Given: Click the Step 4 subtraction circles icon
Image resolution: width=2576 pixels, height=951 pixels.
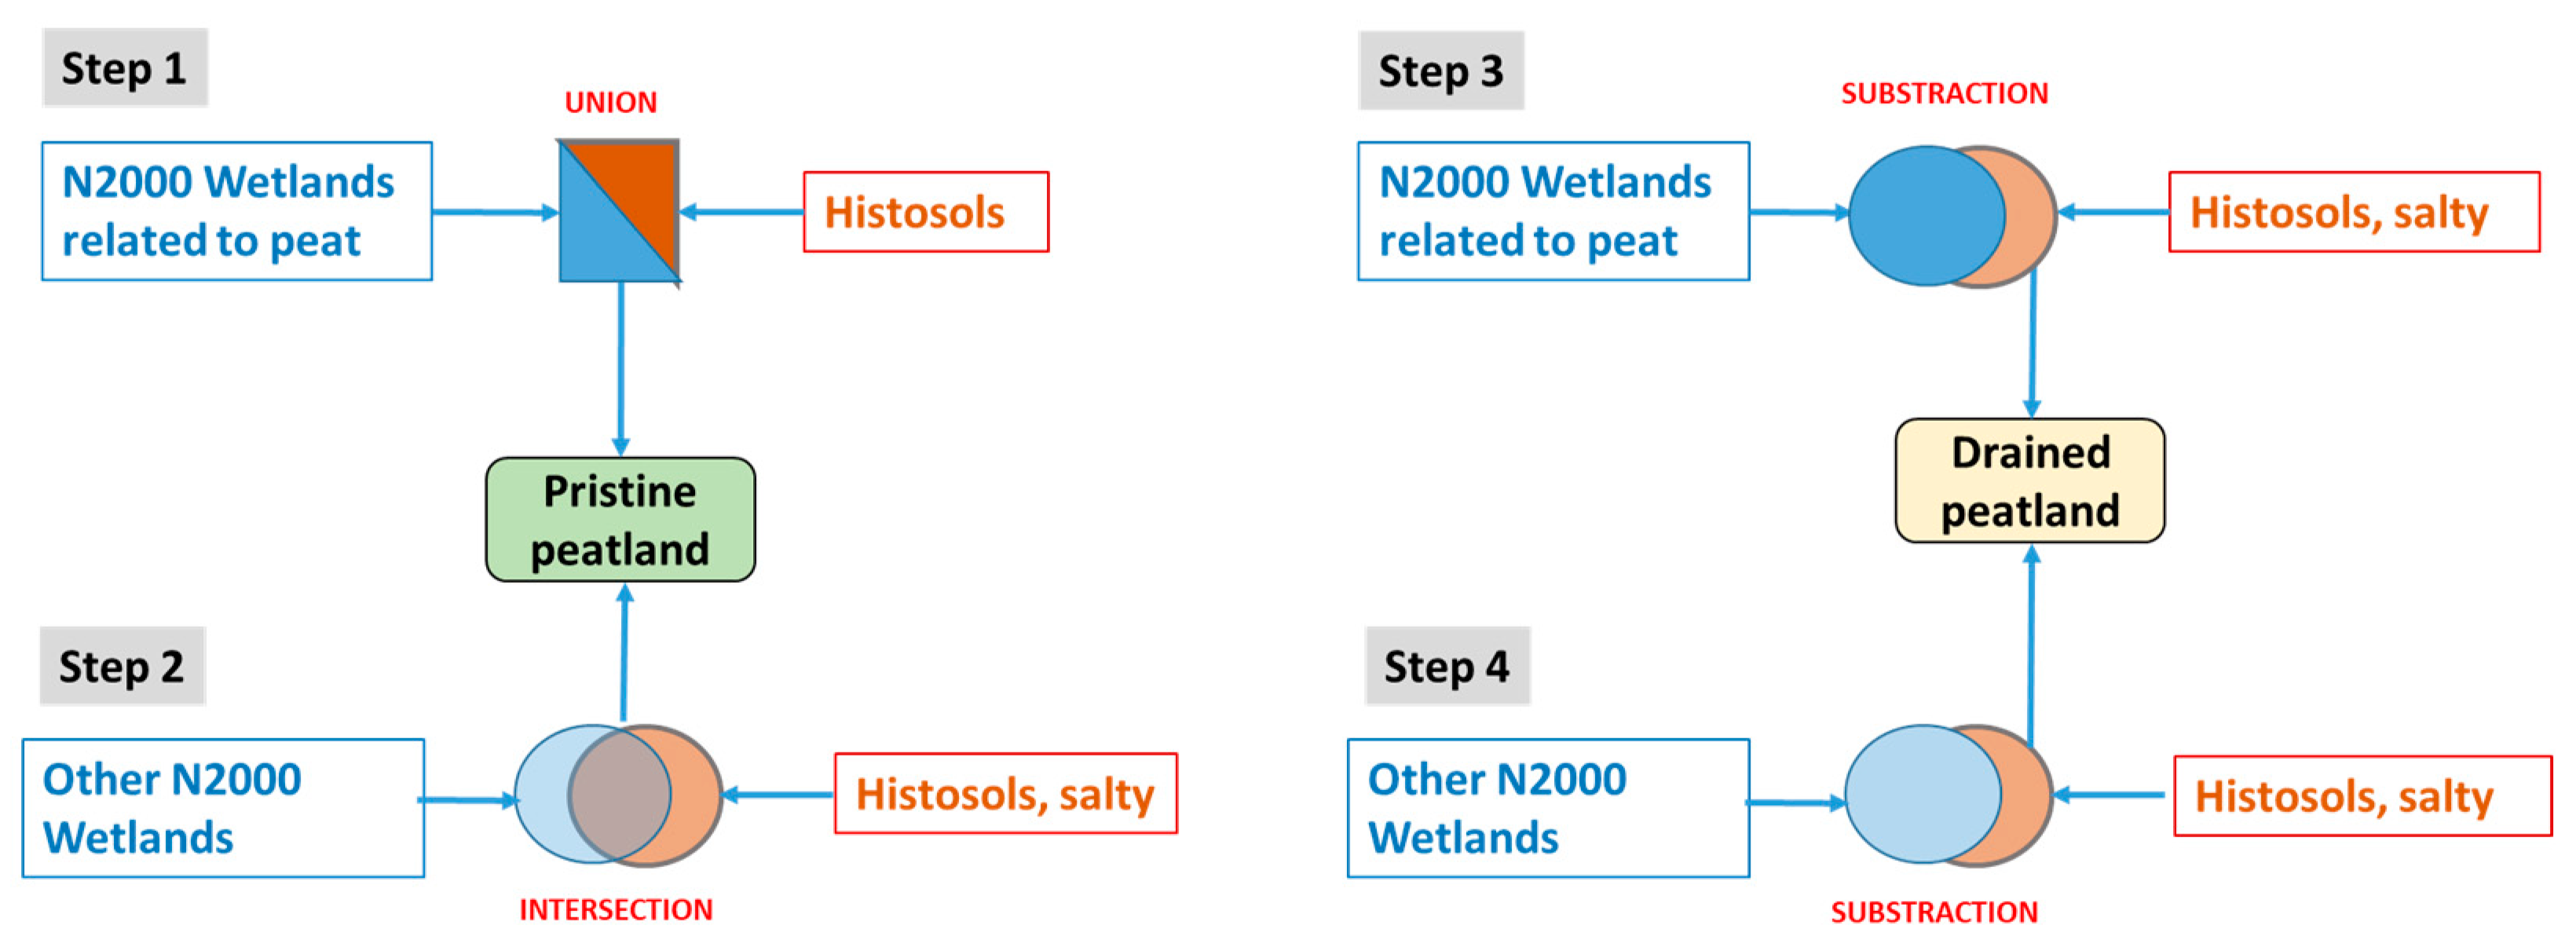Looking at the screenshot, I should pyautogui.click(x=1947, y=795).
